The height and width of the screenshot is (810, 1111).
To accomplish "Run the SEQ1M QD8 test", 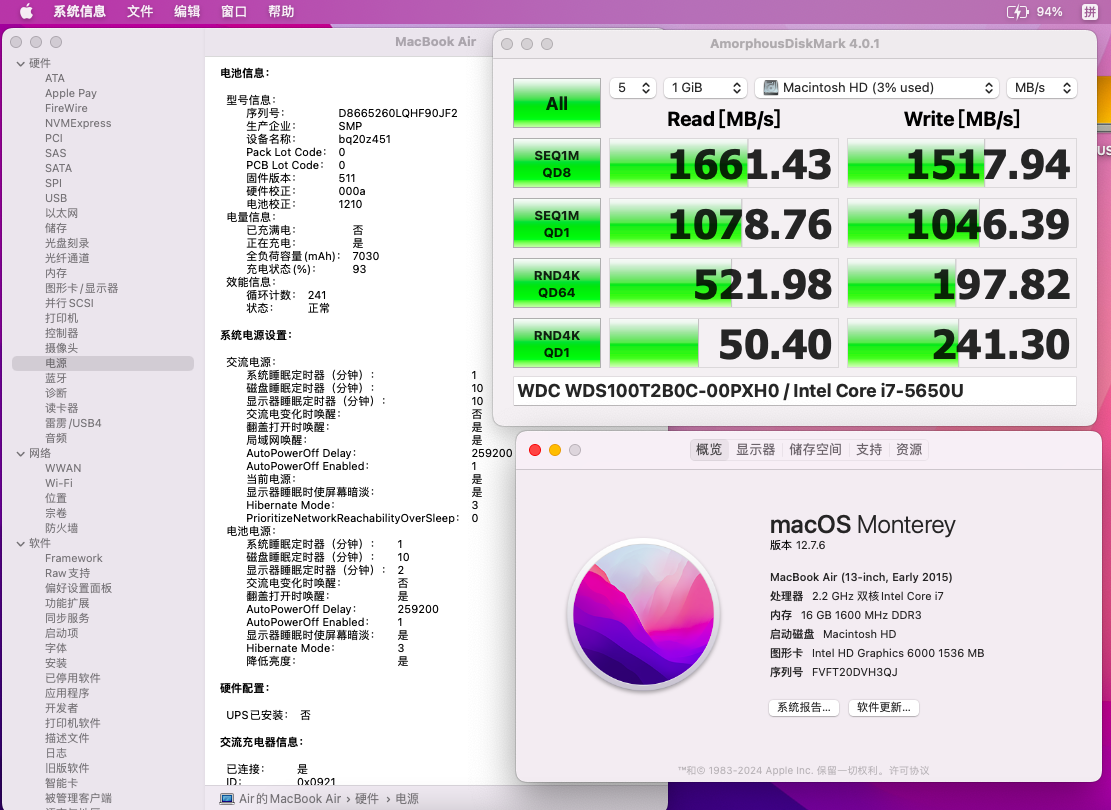I will click(557, 164).
